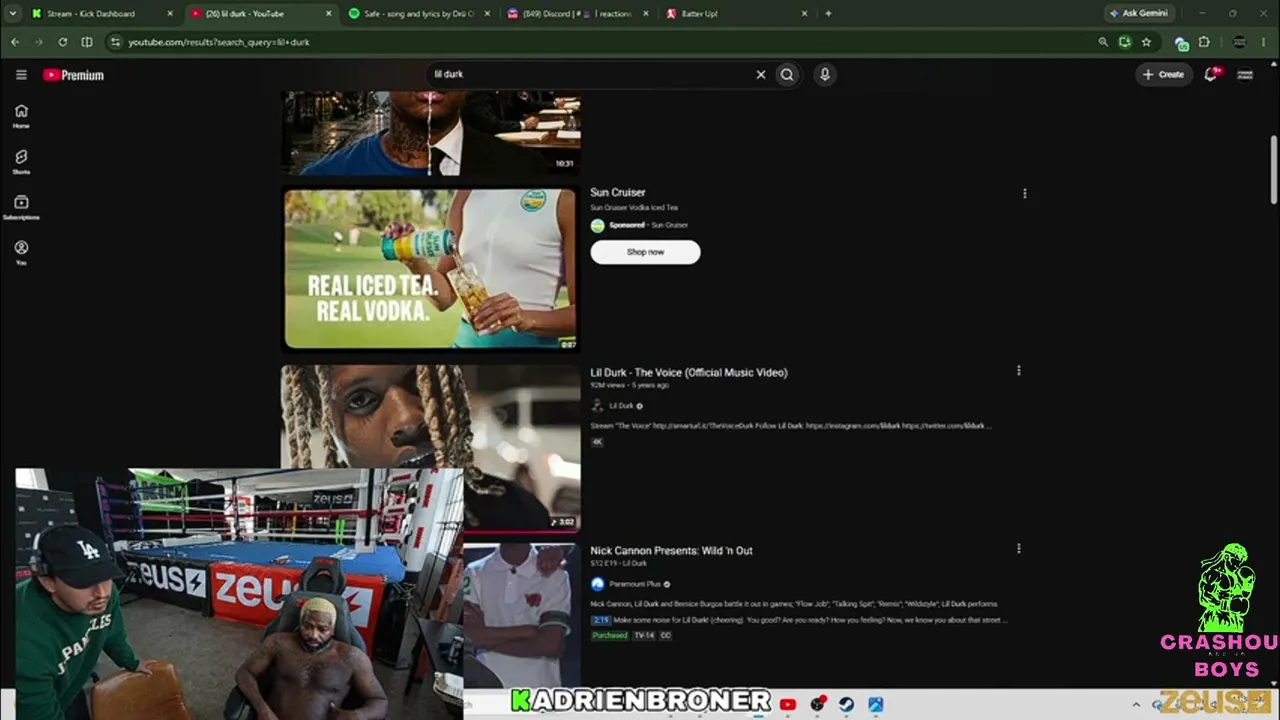Show hidden system tray icons chevron
Image resolution: width=1280 pixels, height=720 pixels.
pos(1137,704)
